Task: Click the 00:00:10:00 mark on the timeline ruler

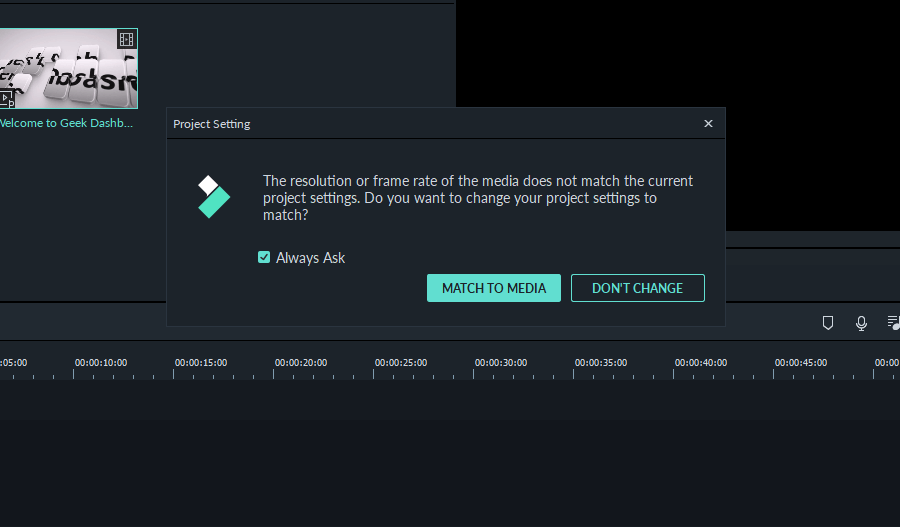Action: point(101,363)
